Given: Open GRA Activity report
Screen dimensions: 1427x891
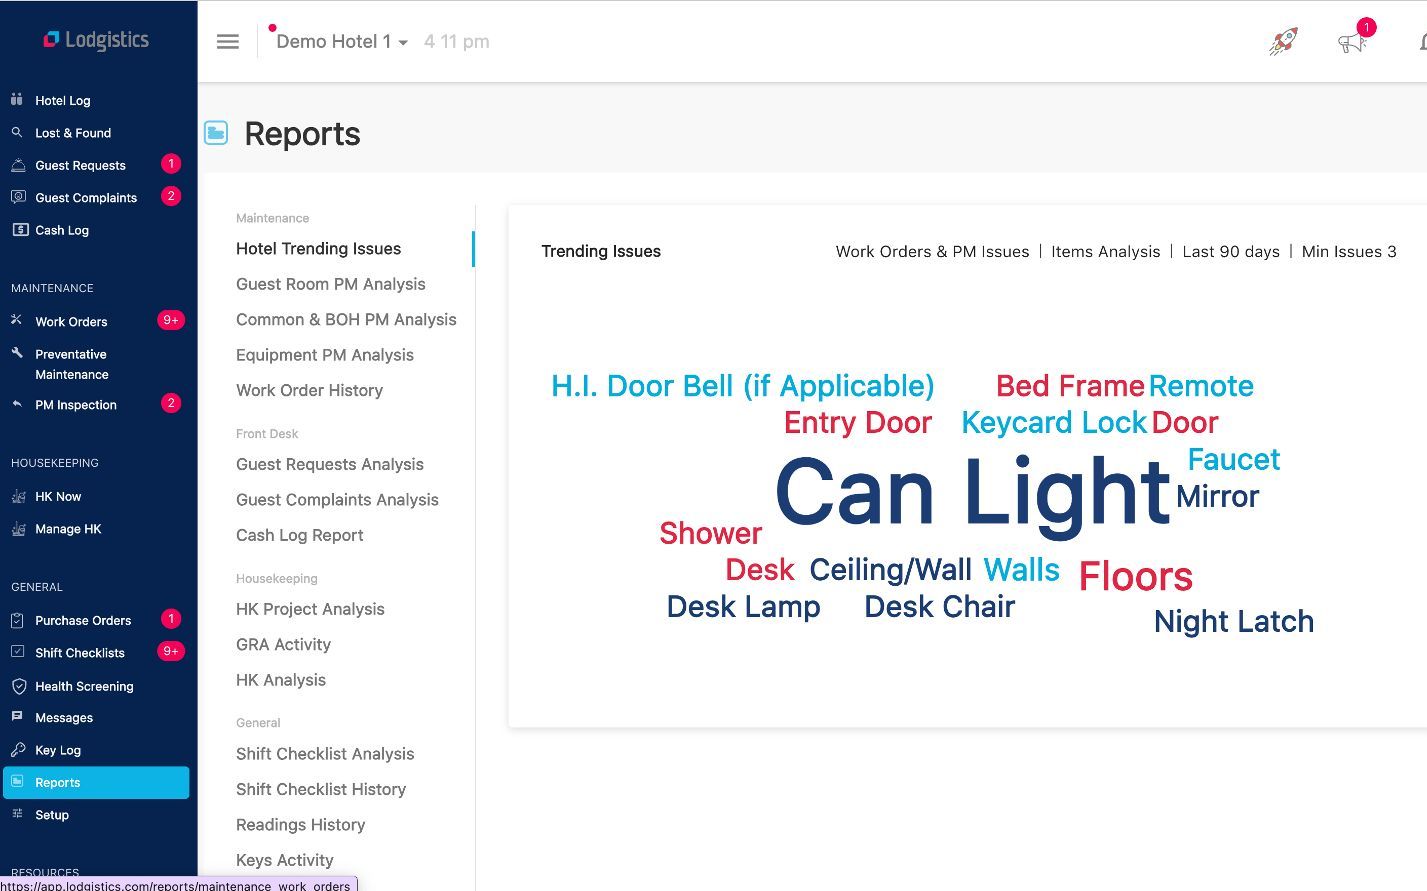Looking at the screenshot, I should tap(283, 645).
